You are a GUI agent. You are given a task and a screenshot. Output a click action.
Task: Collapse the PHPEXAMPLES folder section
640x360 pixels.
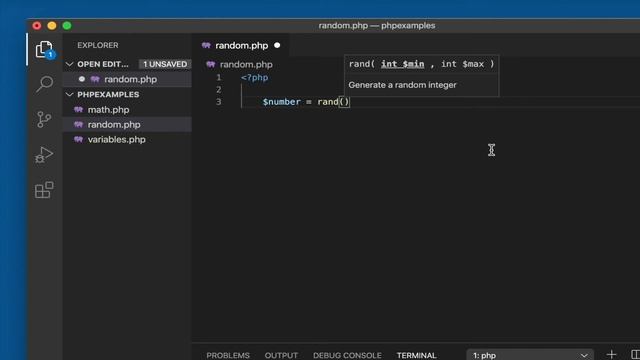pyautogui.click(x=70, y=94)
